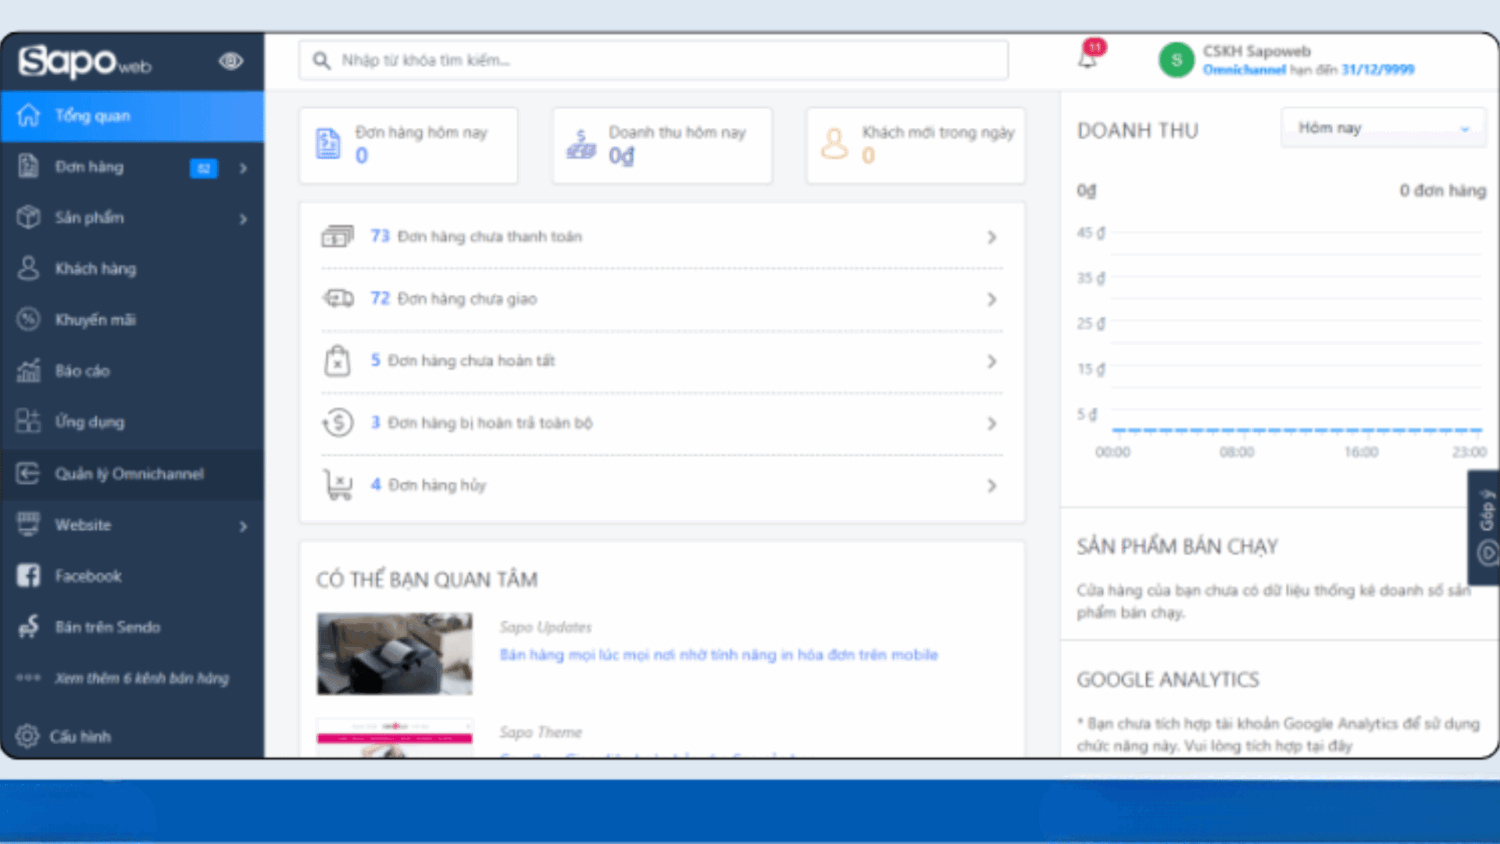Go to Tổng quan menu item

(92, 116)
